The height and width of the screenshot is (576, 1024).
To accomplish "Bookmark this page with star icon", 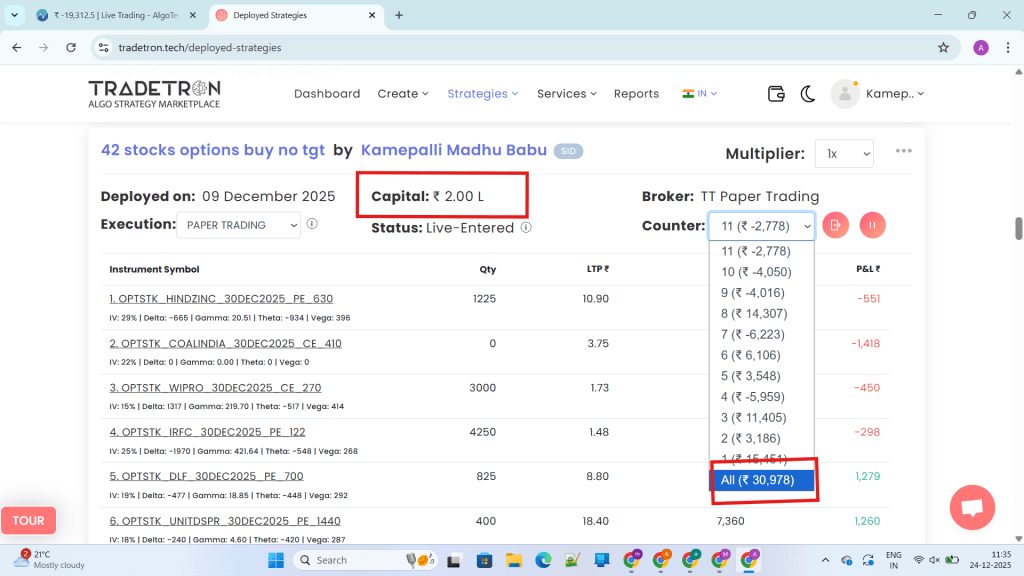I will [x=943, y=47].
